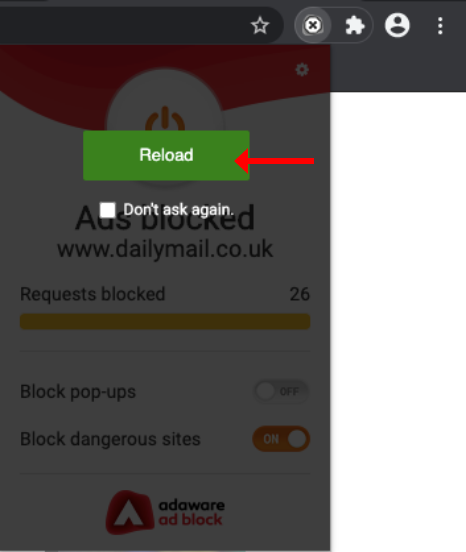Click the orange power button icon
466x552 pixels.
[165, 119]
